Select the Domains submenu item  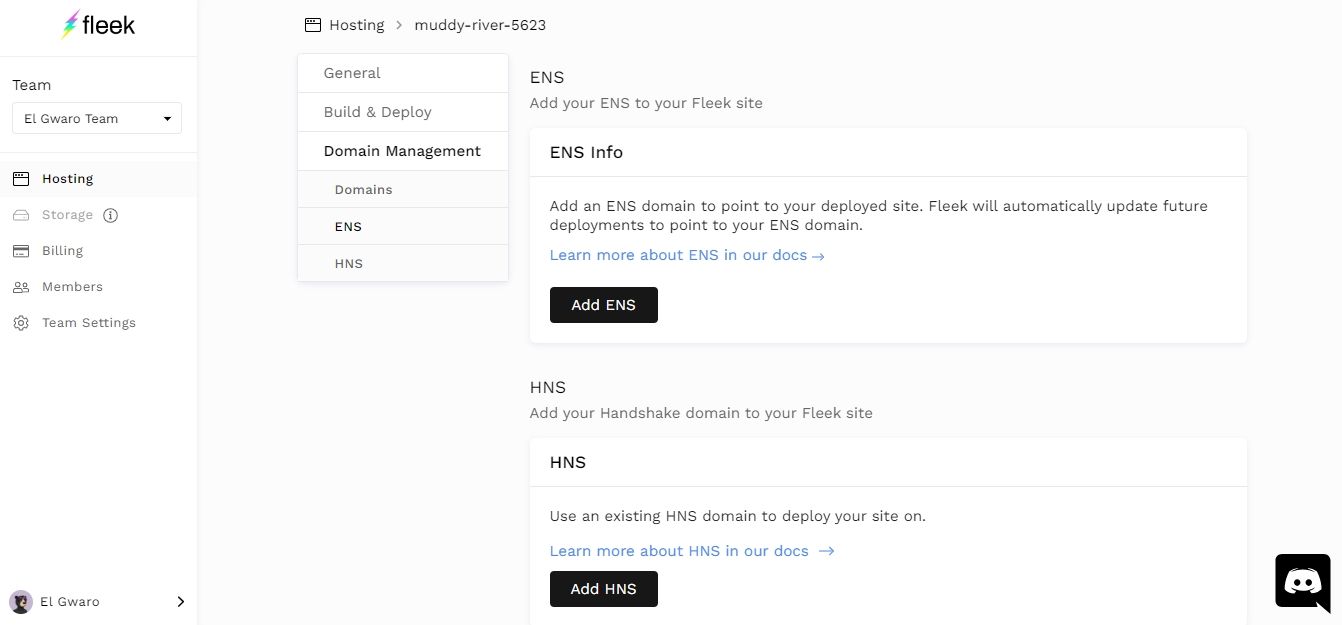coord(363,190)
